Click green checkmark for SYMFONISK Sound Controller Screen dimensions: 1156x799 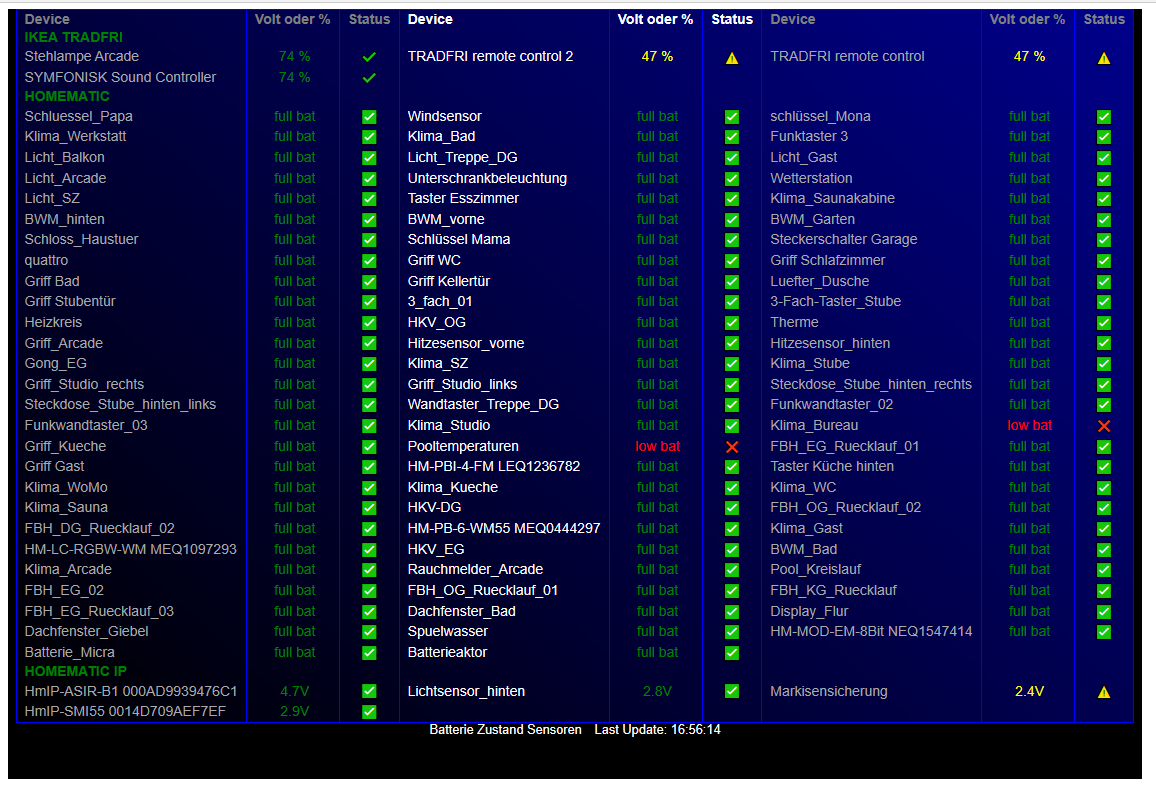369,77
